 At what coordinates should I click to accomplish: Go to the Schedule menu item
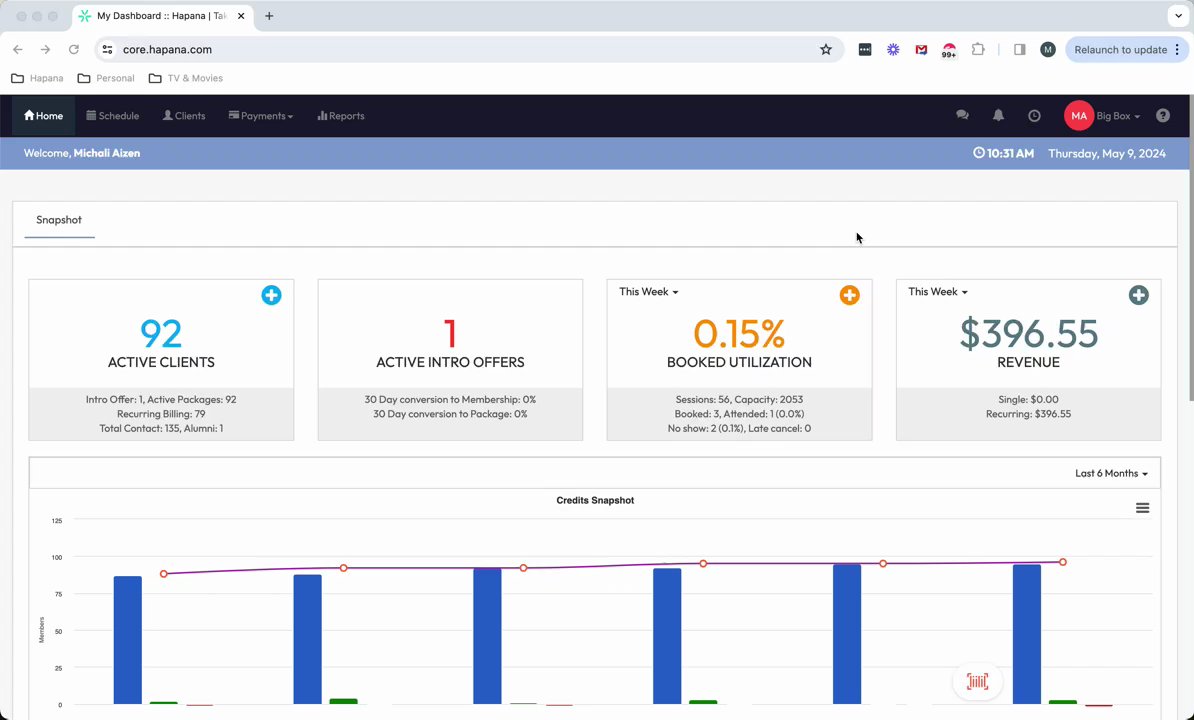113,116
